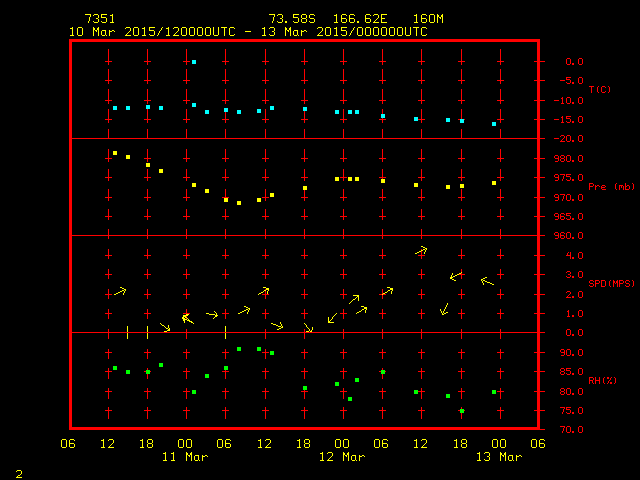Click the topmost wind arrow near 4.0 MPS
The height and width of the screenshot is (480, 640).
[421, 250]
